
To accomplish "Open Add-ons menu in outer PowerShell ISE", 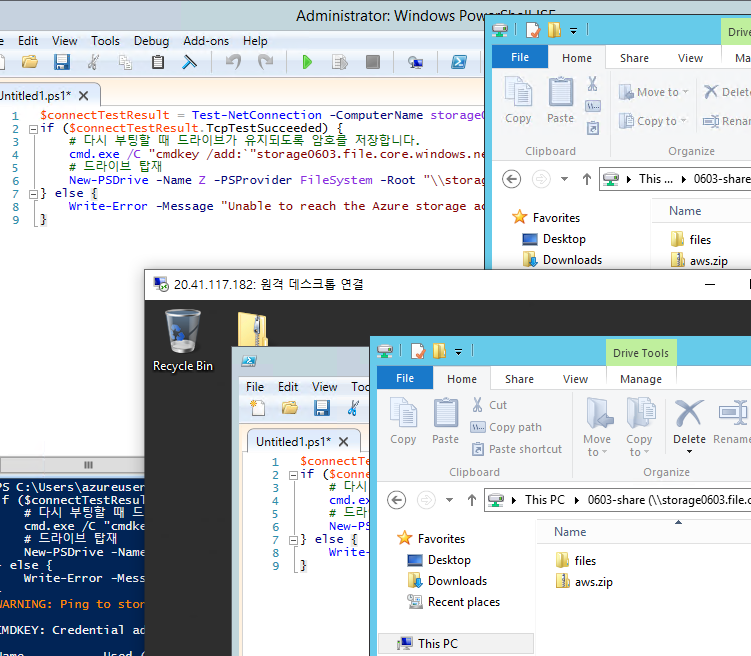I will pyautogui.click(x=206, y=41).
